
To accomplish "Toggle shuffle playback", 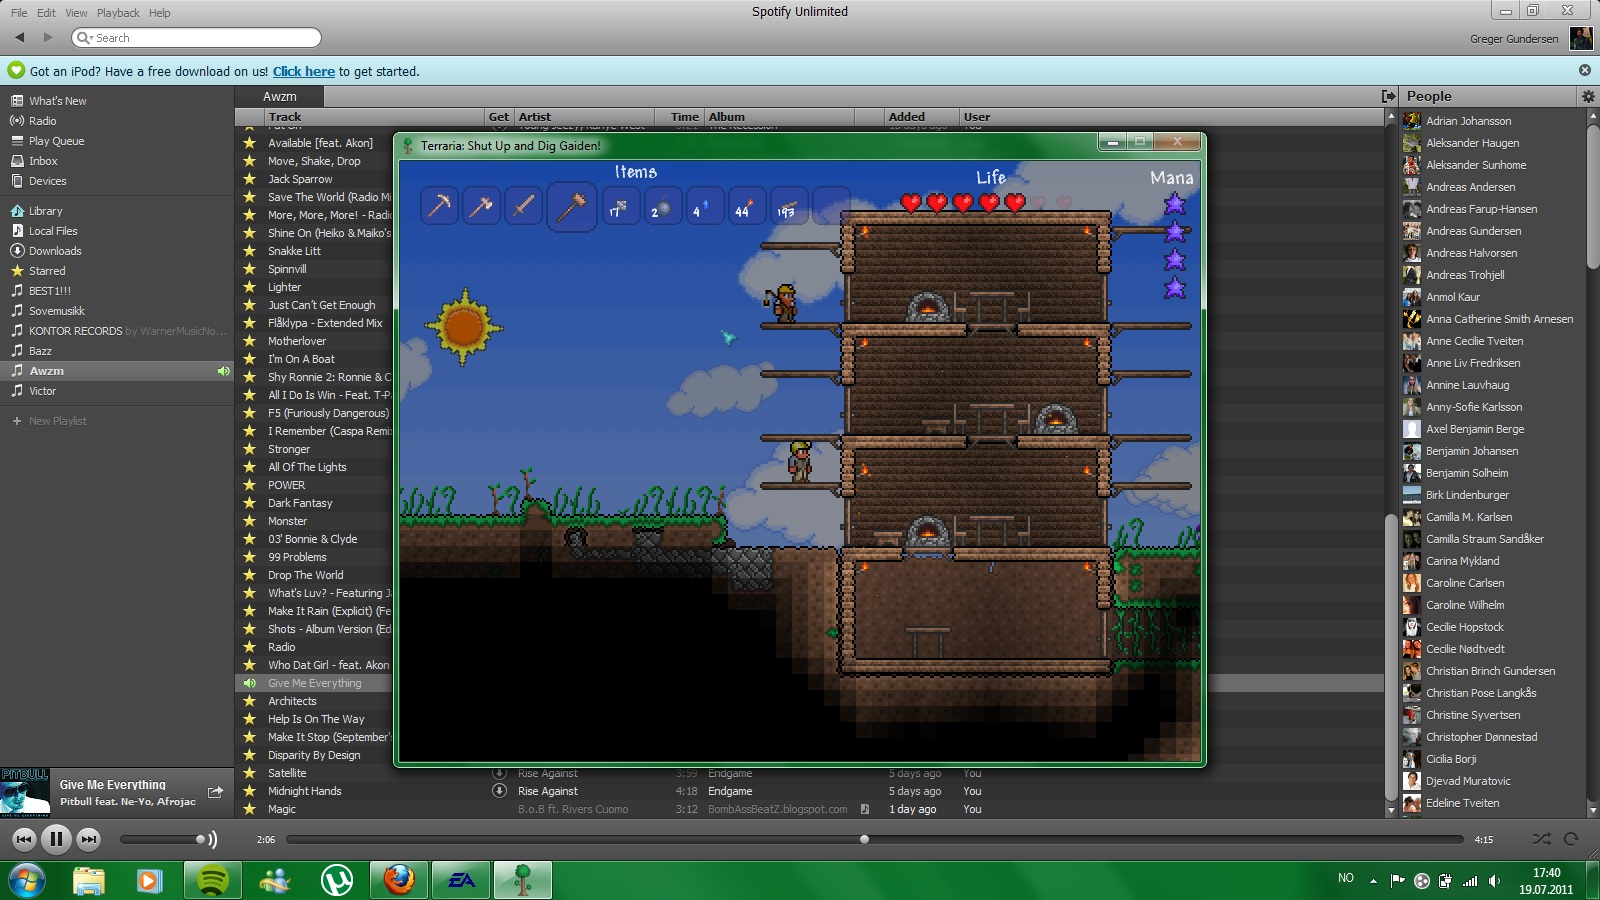I will pos(1542,839).
